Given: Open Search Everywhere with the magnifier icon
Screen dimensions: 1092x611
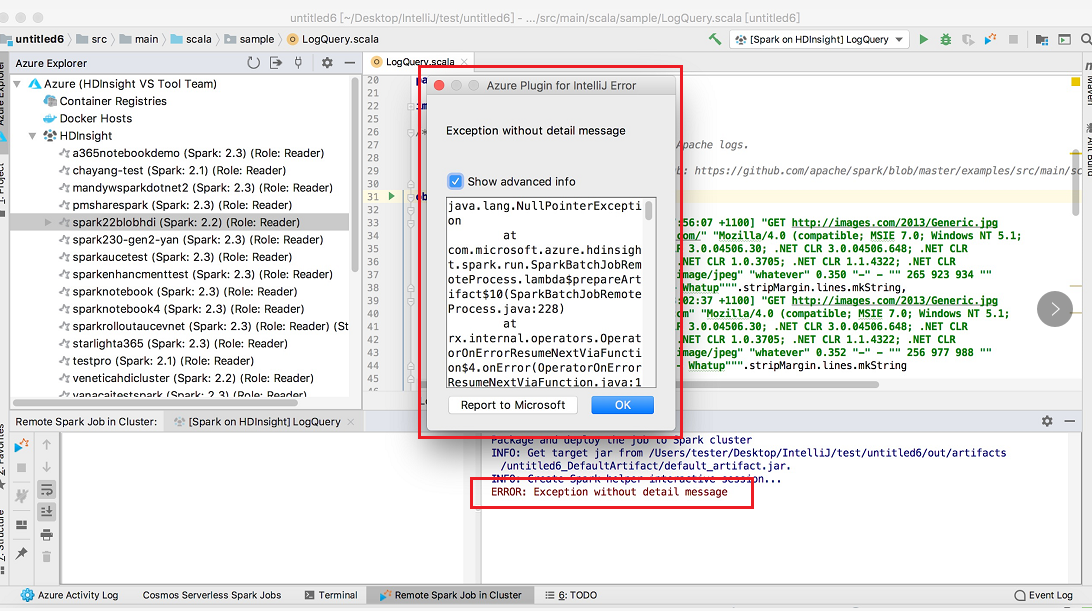Looking at the screenshot, I should (x=1085, y=38).
